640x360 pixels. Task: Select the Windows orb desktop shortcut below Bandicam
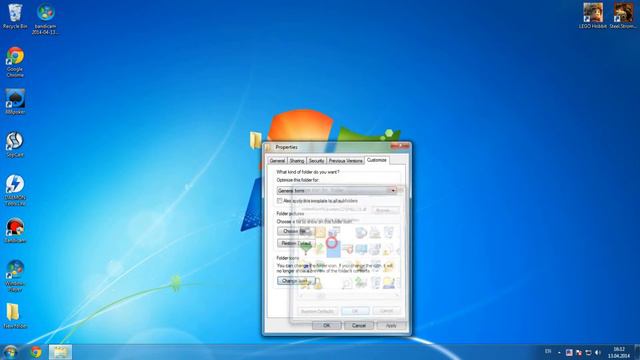tap(15, 276)
